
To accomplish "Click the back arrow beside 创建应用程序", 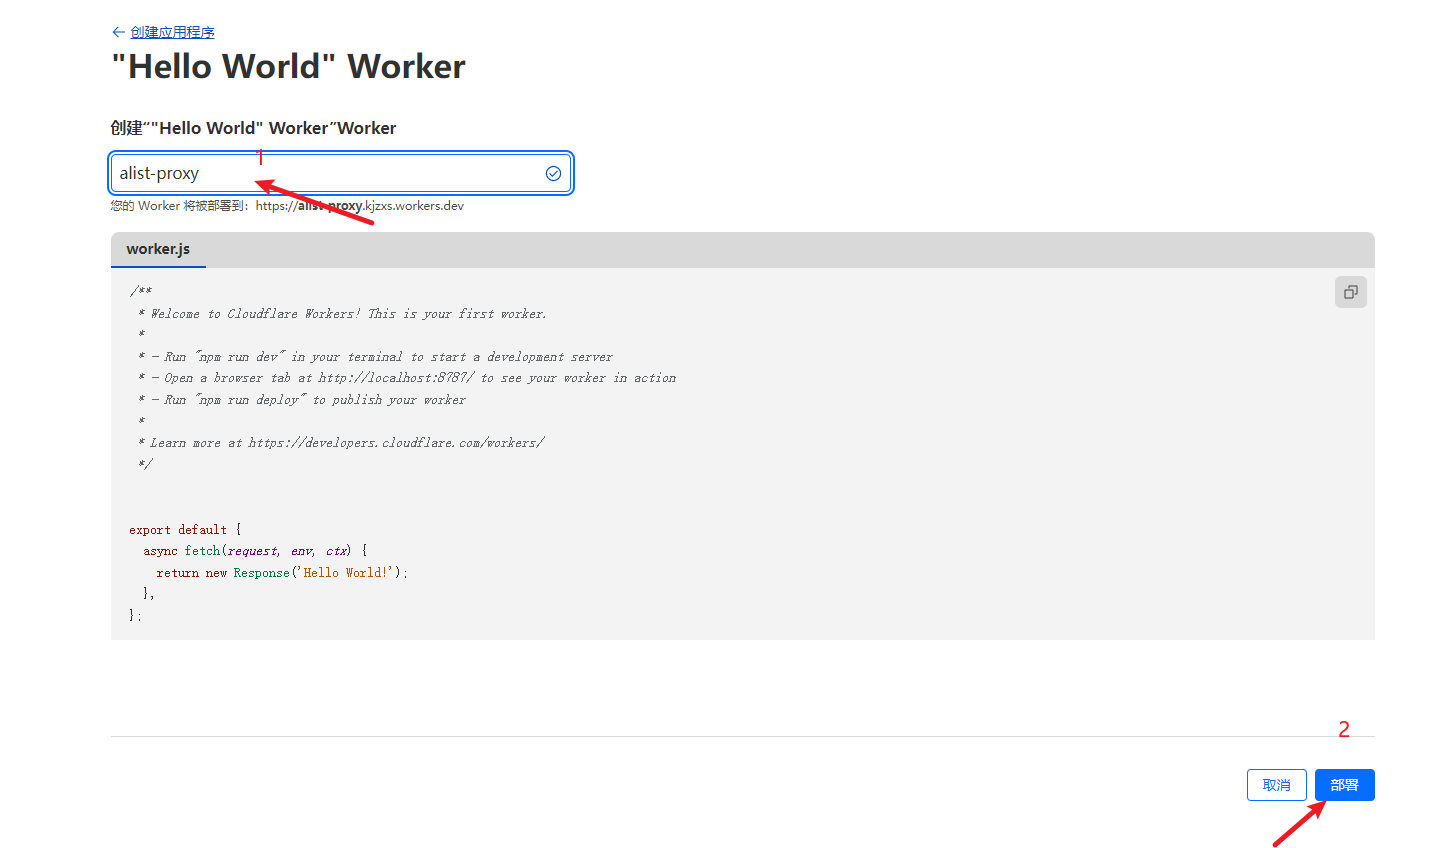I will (x=118, y=32).
